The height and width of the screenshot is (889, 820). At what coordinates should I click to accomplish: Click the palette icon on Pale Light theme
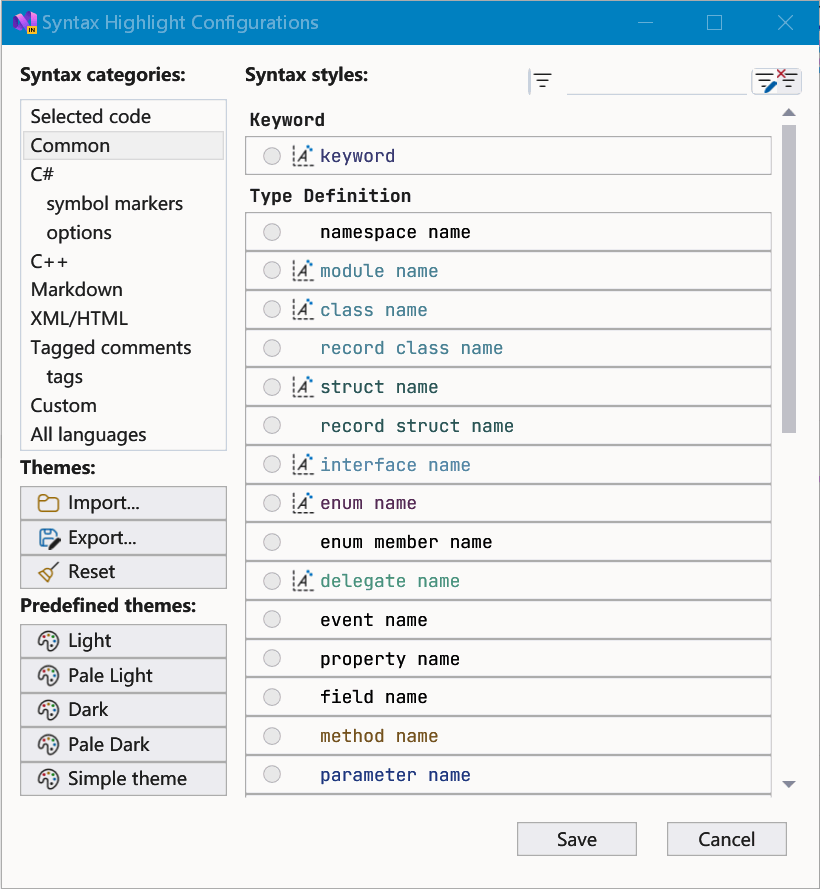click(48, 676)
